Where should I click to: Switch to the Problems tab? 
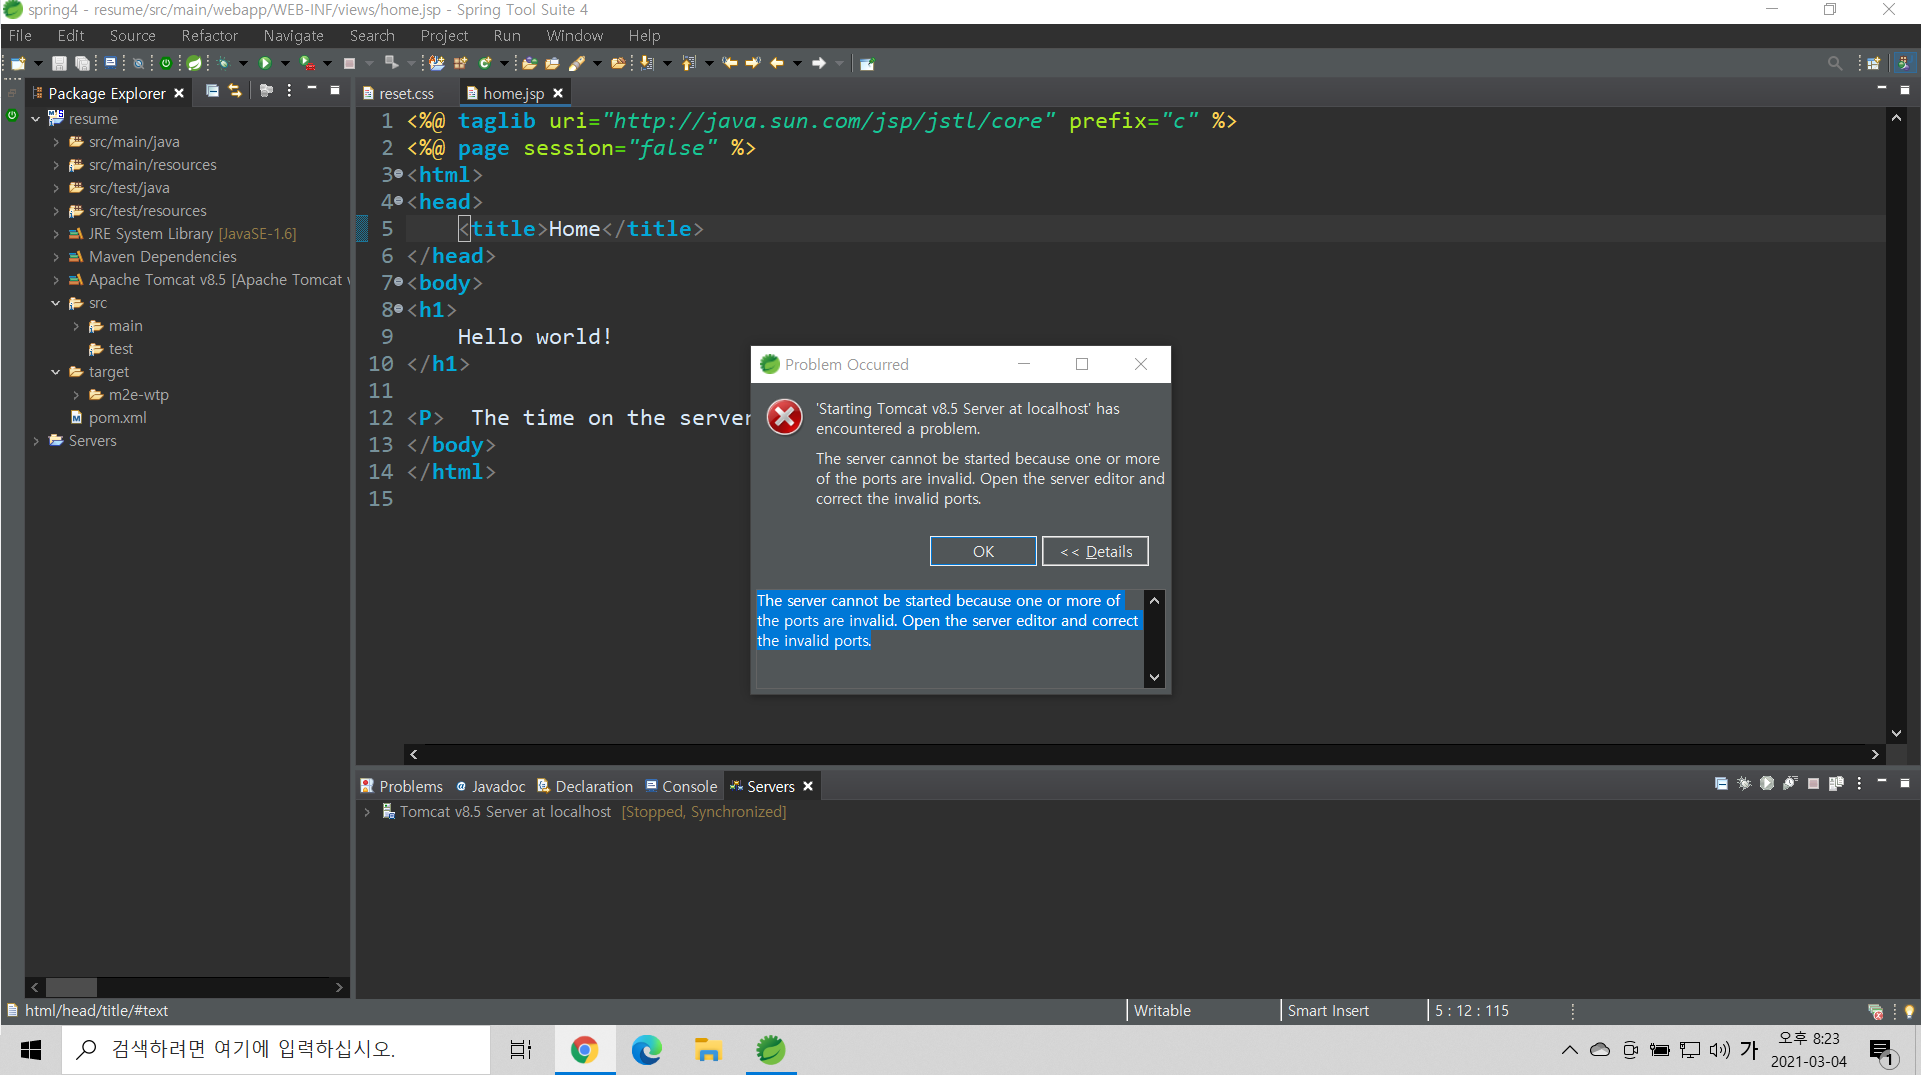(x=401, y=786)
